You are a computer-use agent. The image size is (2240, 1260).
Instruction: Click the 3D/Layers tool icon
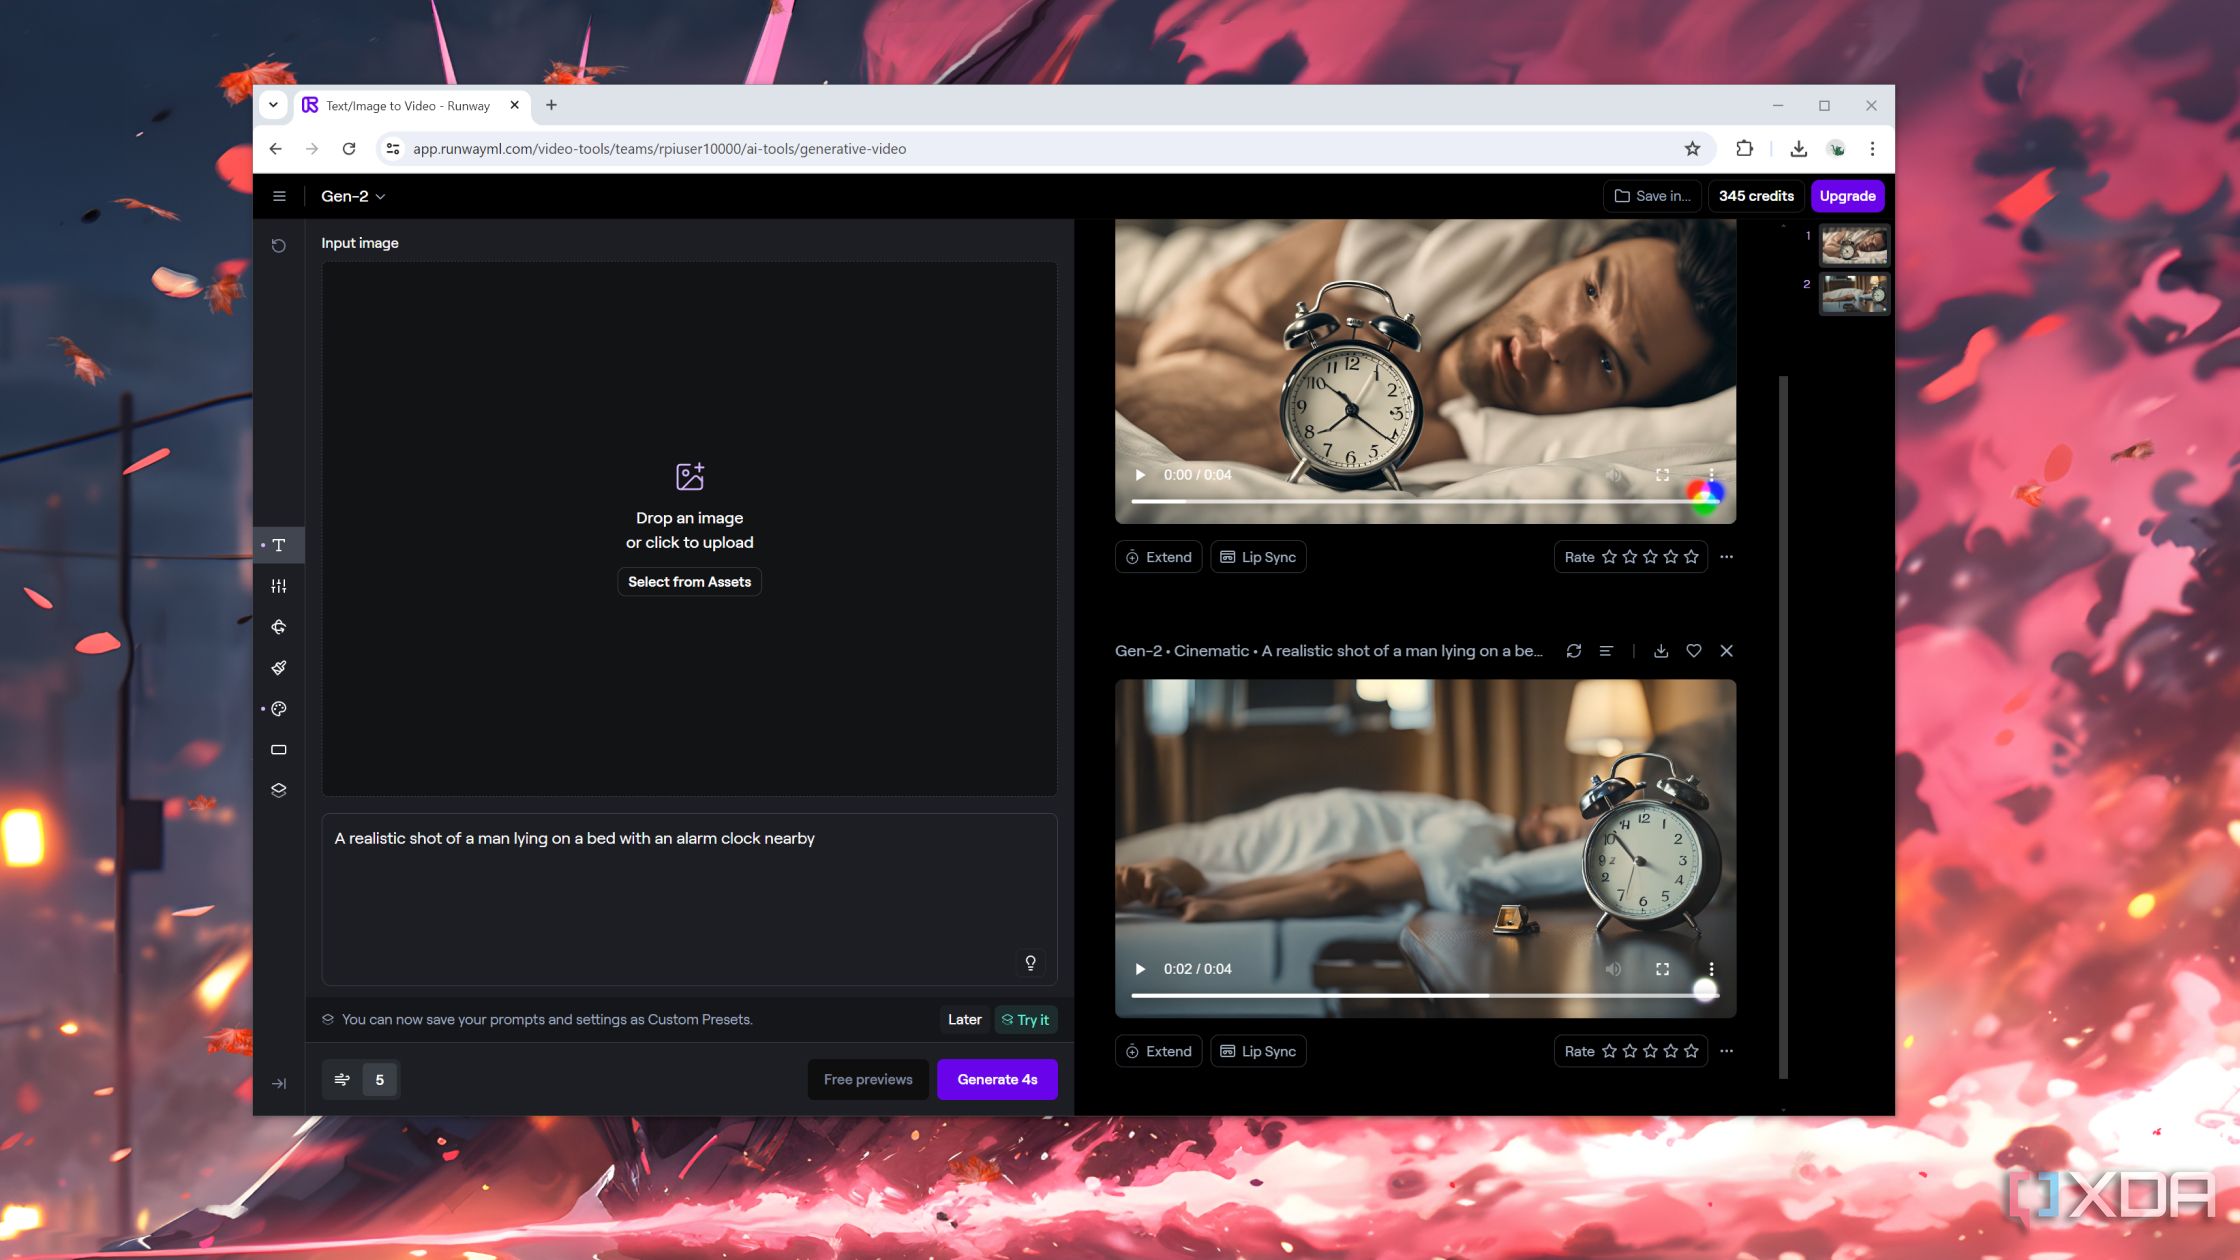278,789
